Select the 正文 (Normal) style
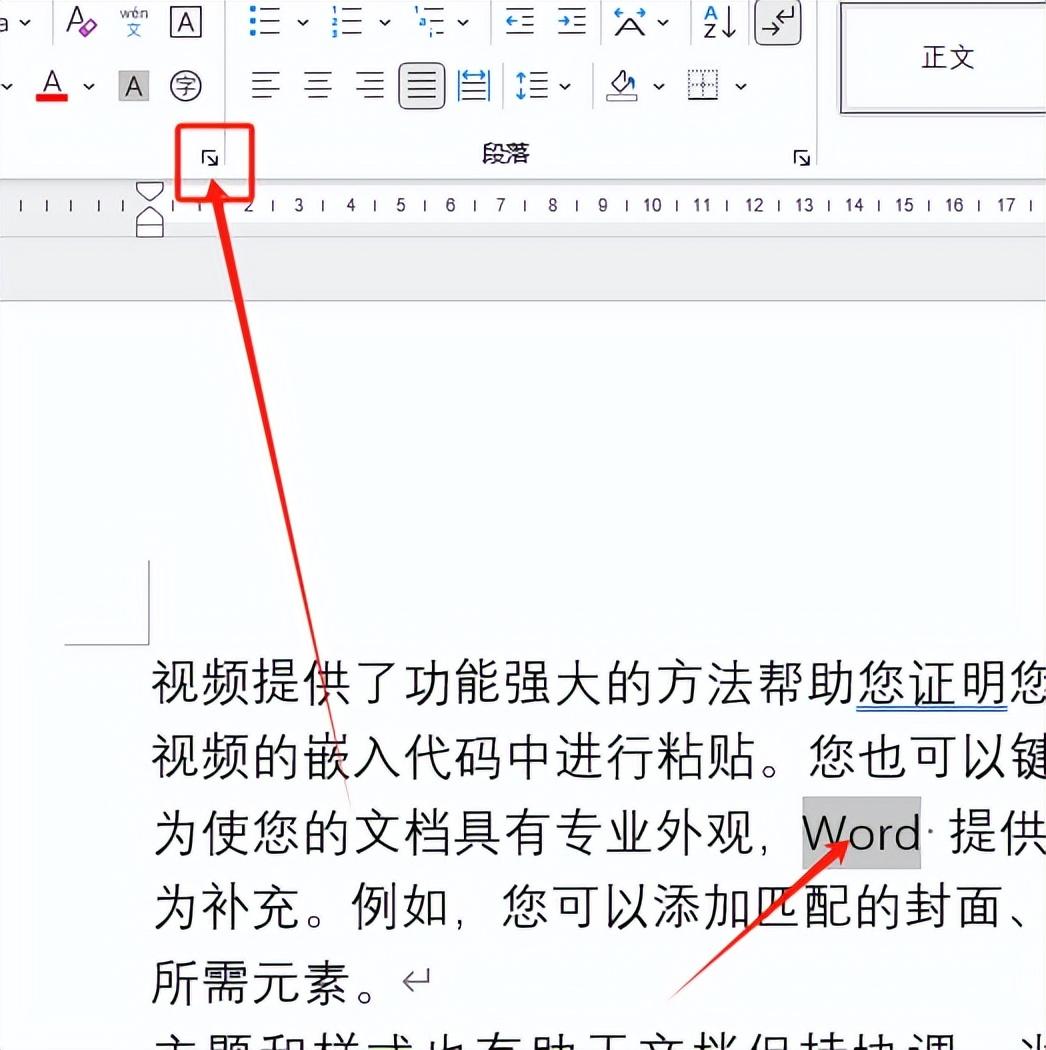 944,58
